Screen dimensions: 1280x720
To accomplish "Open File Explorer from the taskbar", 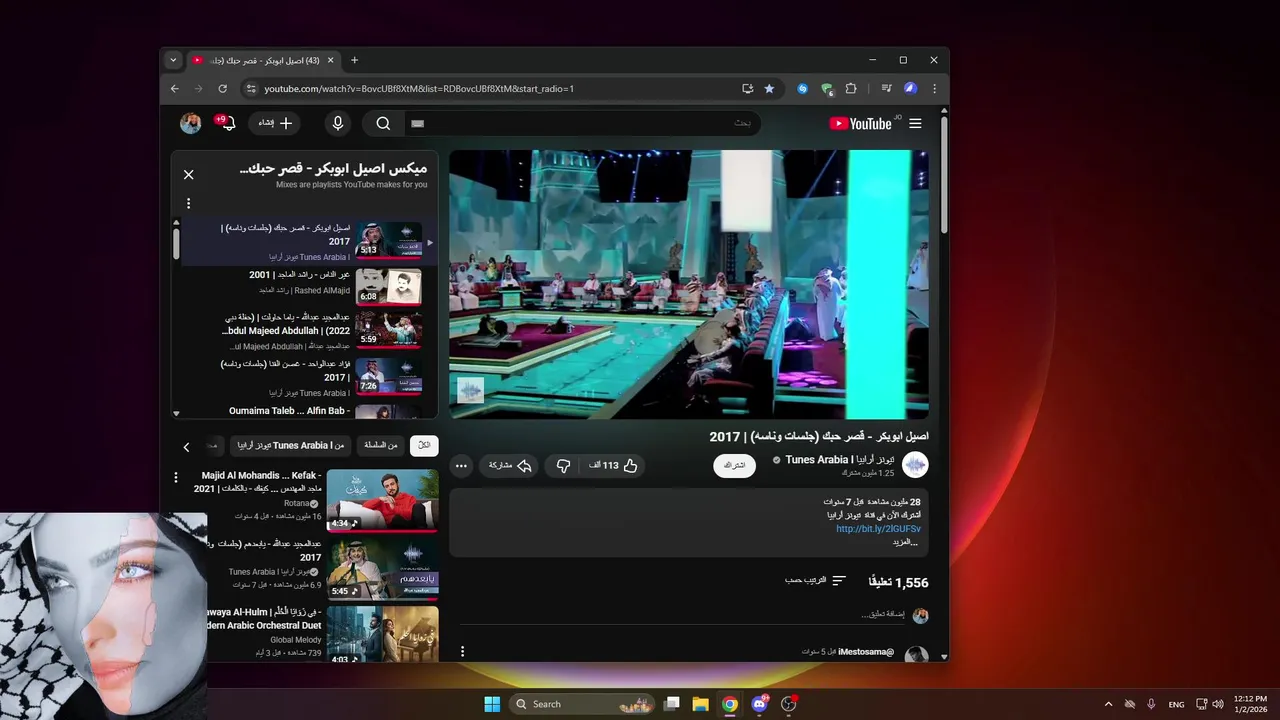I will (x=700, y=704).
